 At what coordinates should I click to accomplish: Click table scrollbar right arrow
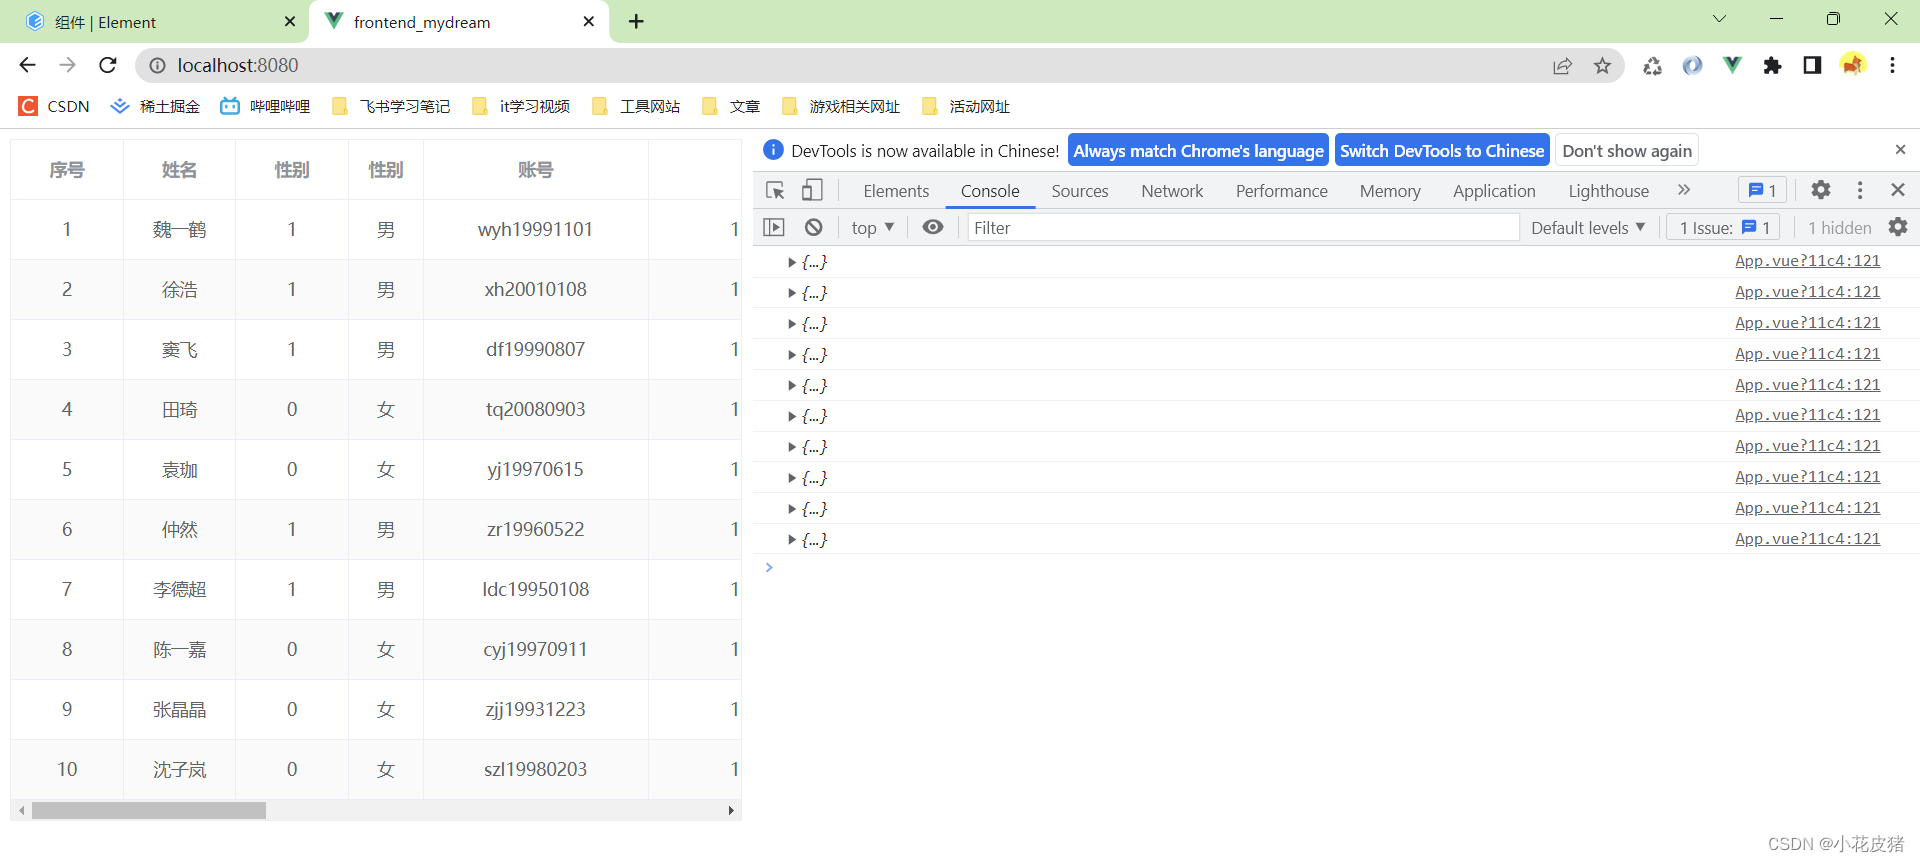click(731, 810)
